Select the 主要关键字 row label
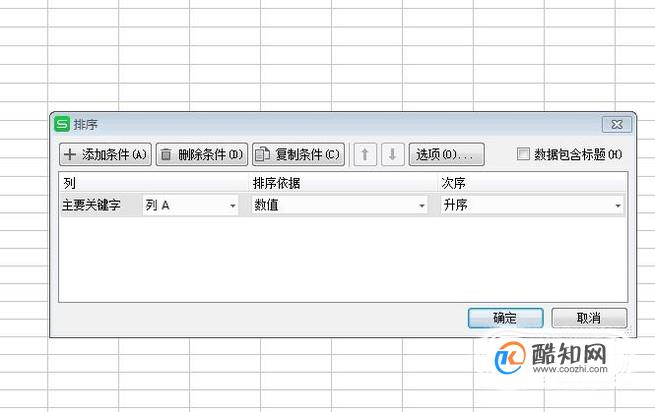 pyautogui.click(x=91, y=205)
